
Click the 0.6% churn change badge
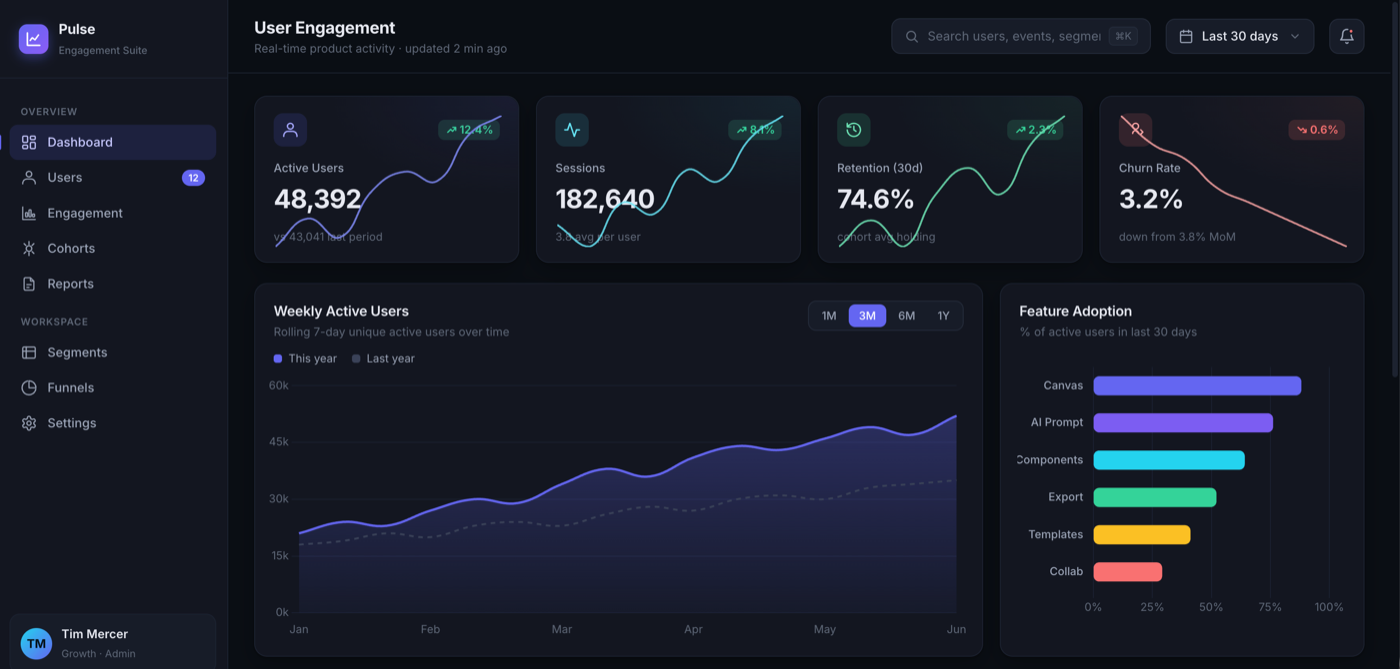click(1316, 130)
